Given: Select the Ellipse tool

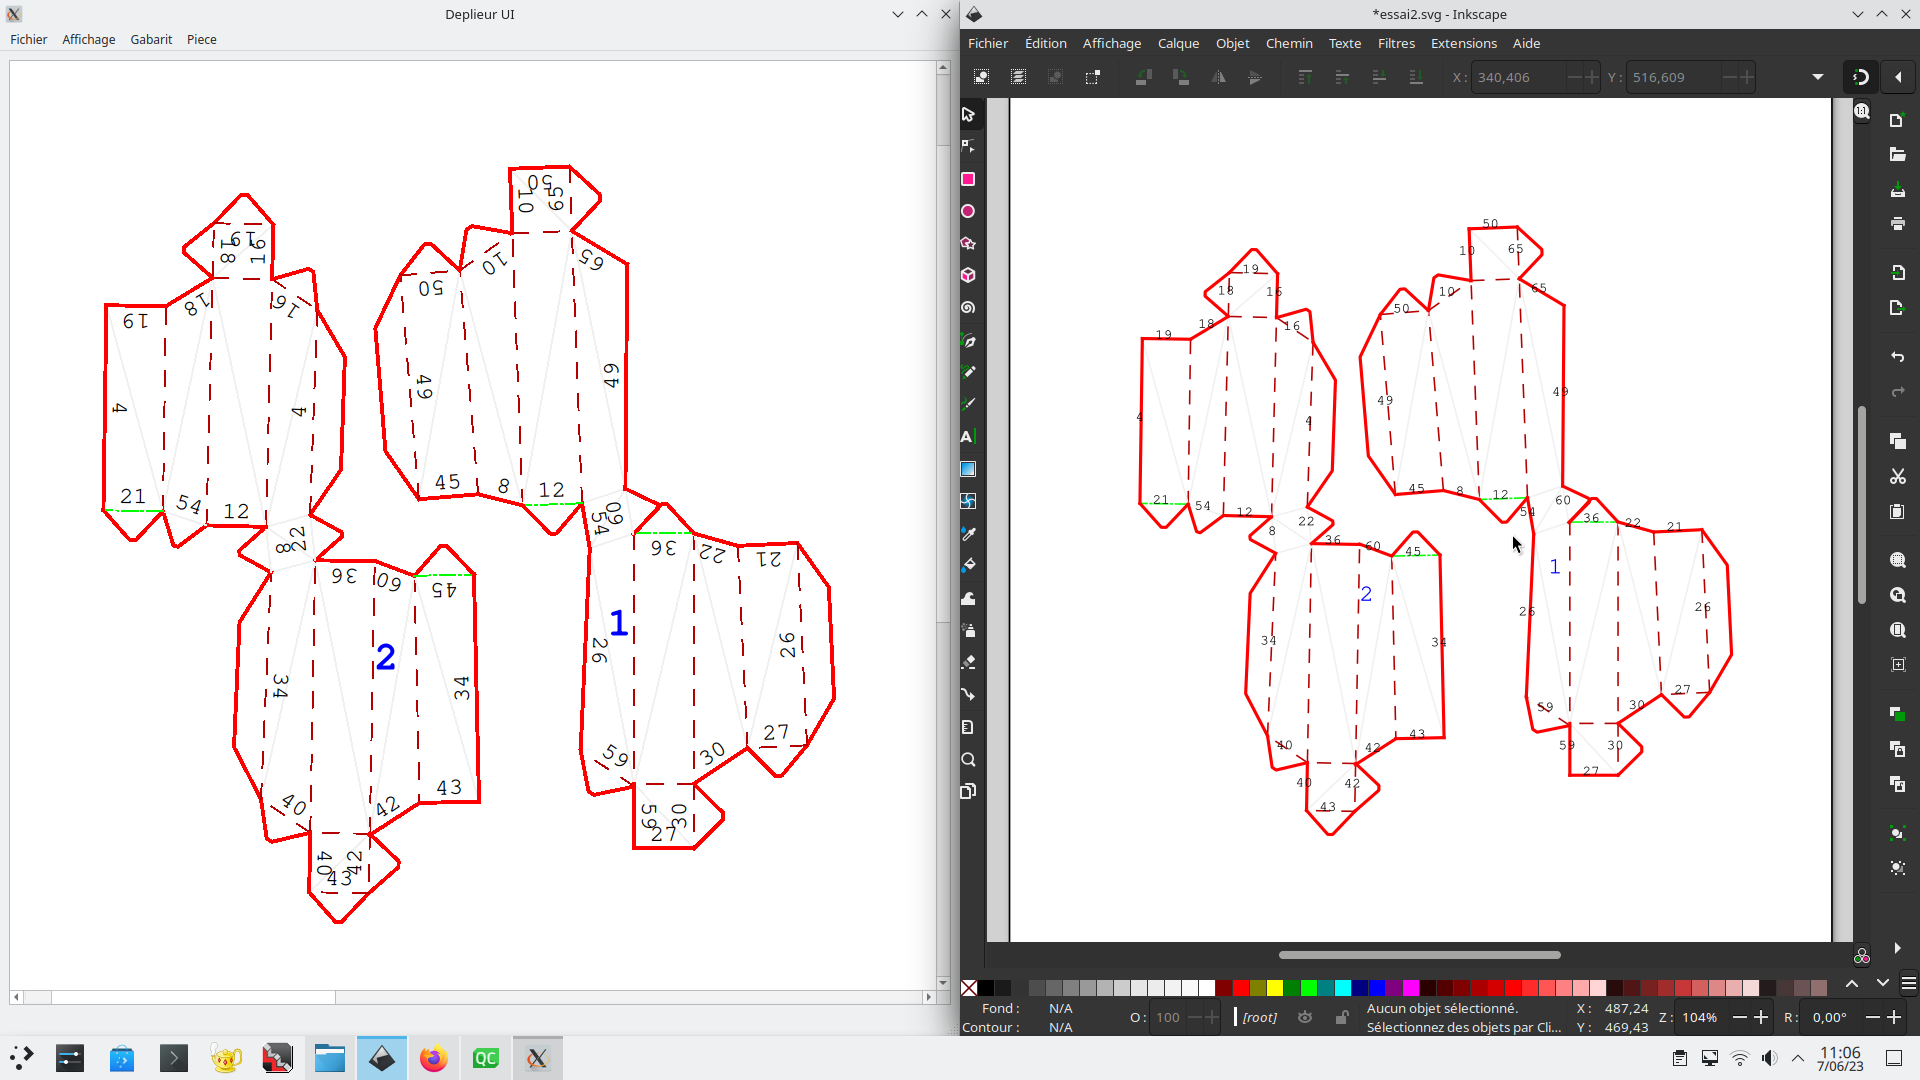Looking at the screenshot, I should pos(968,211).
